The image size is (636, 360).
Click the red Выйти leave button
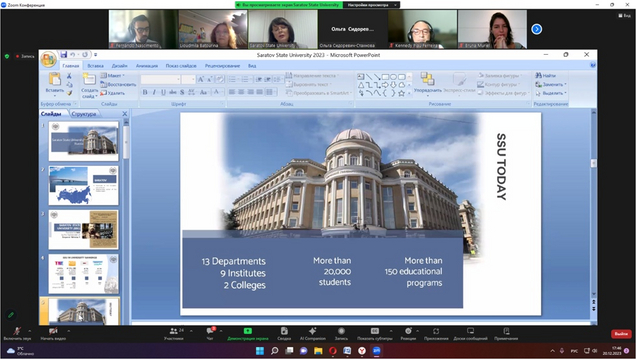(x=621, y=334)
